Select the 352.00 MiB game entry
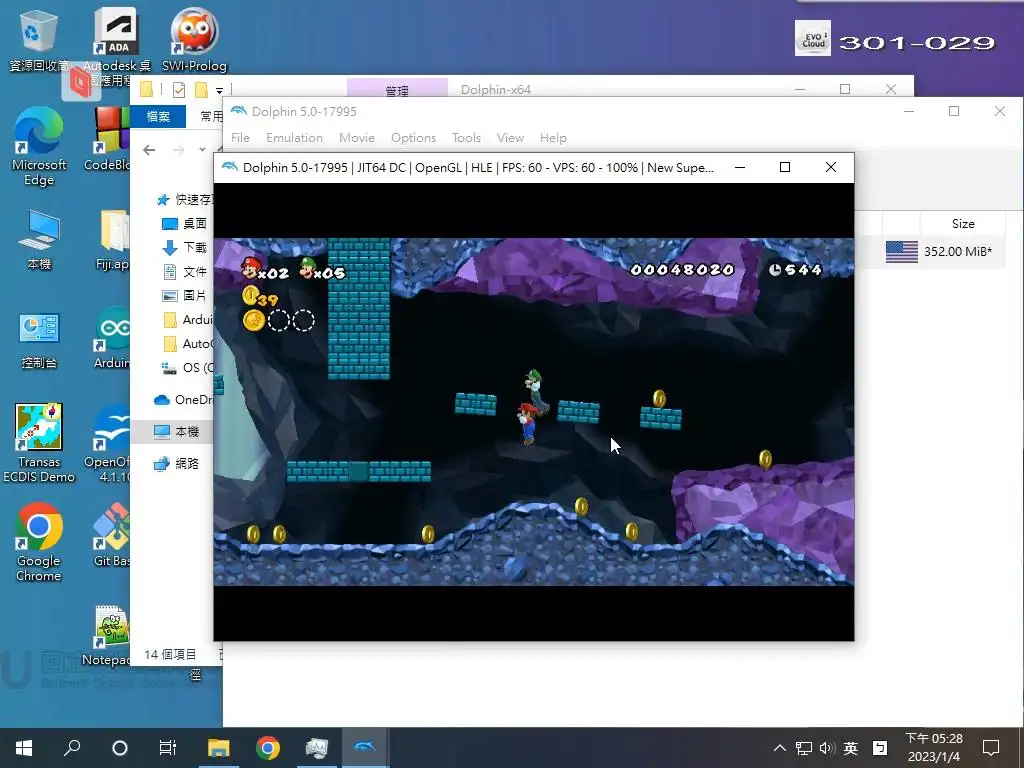1024x768 pixels. (957, 251)
